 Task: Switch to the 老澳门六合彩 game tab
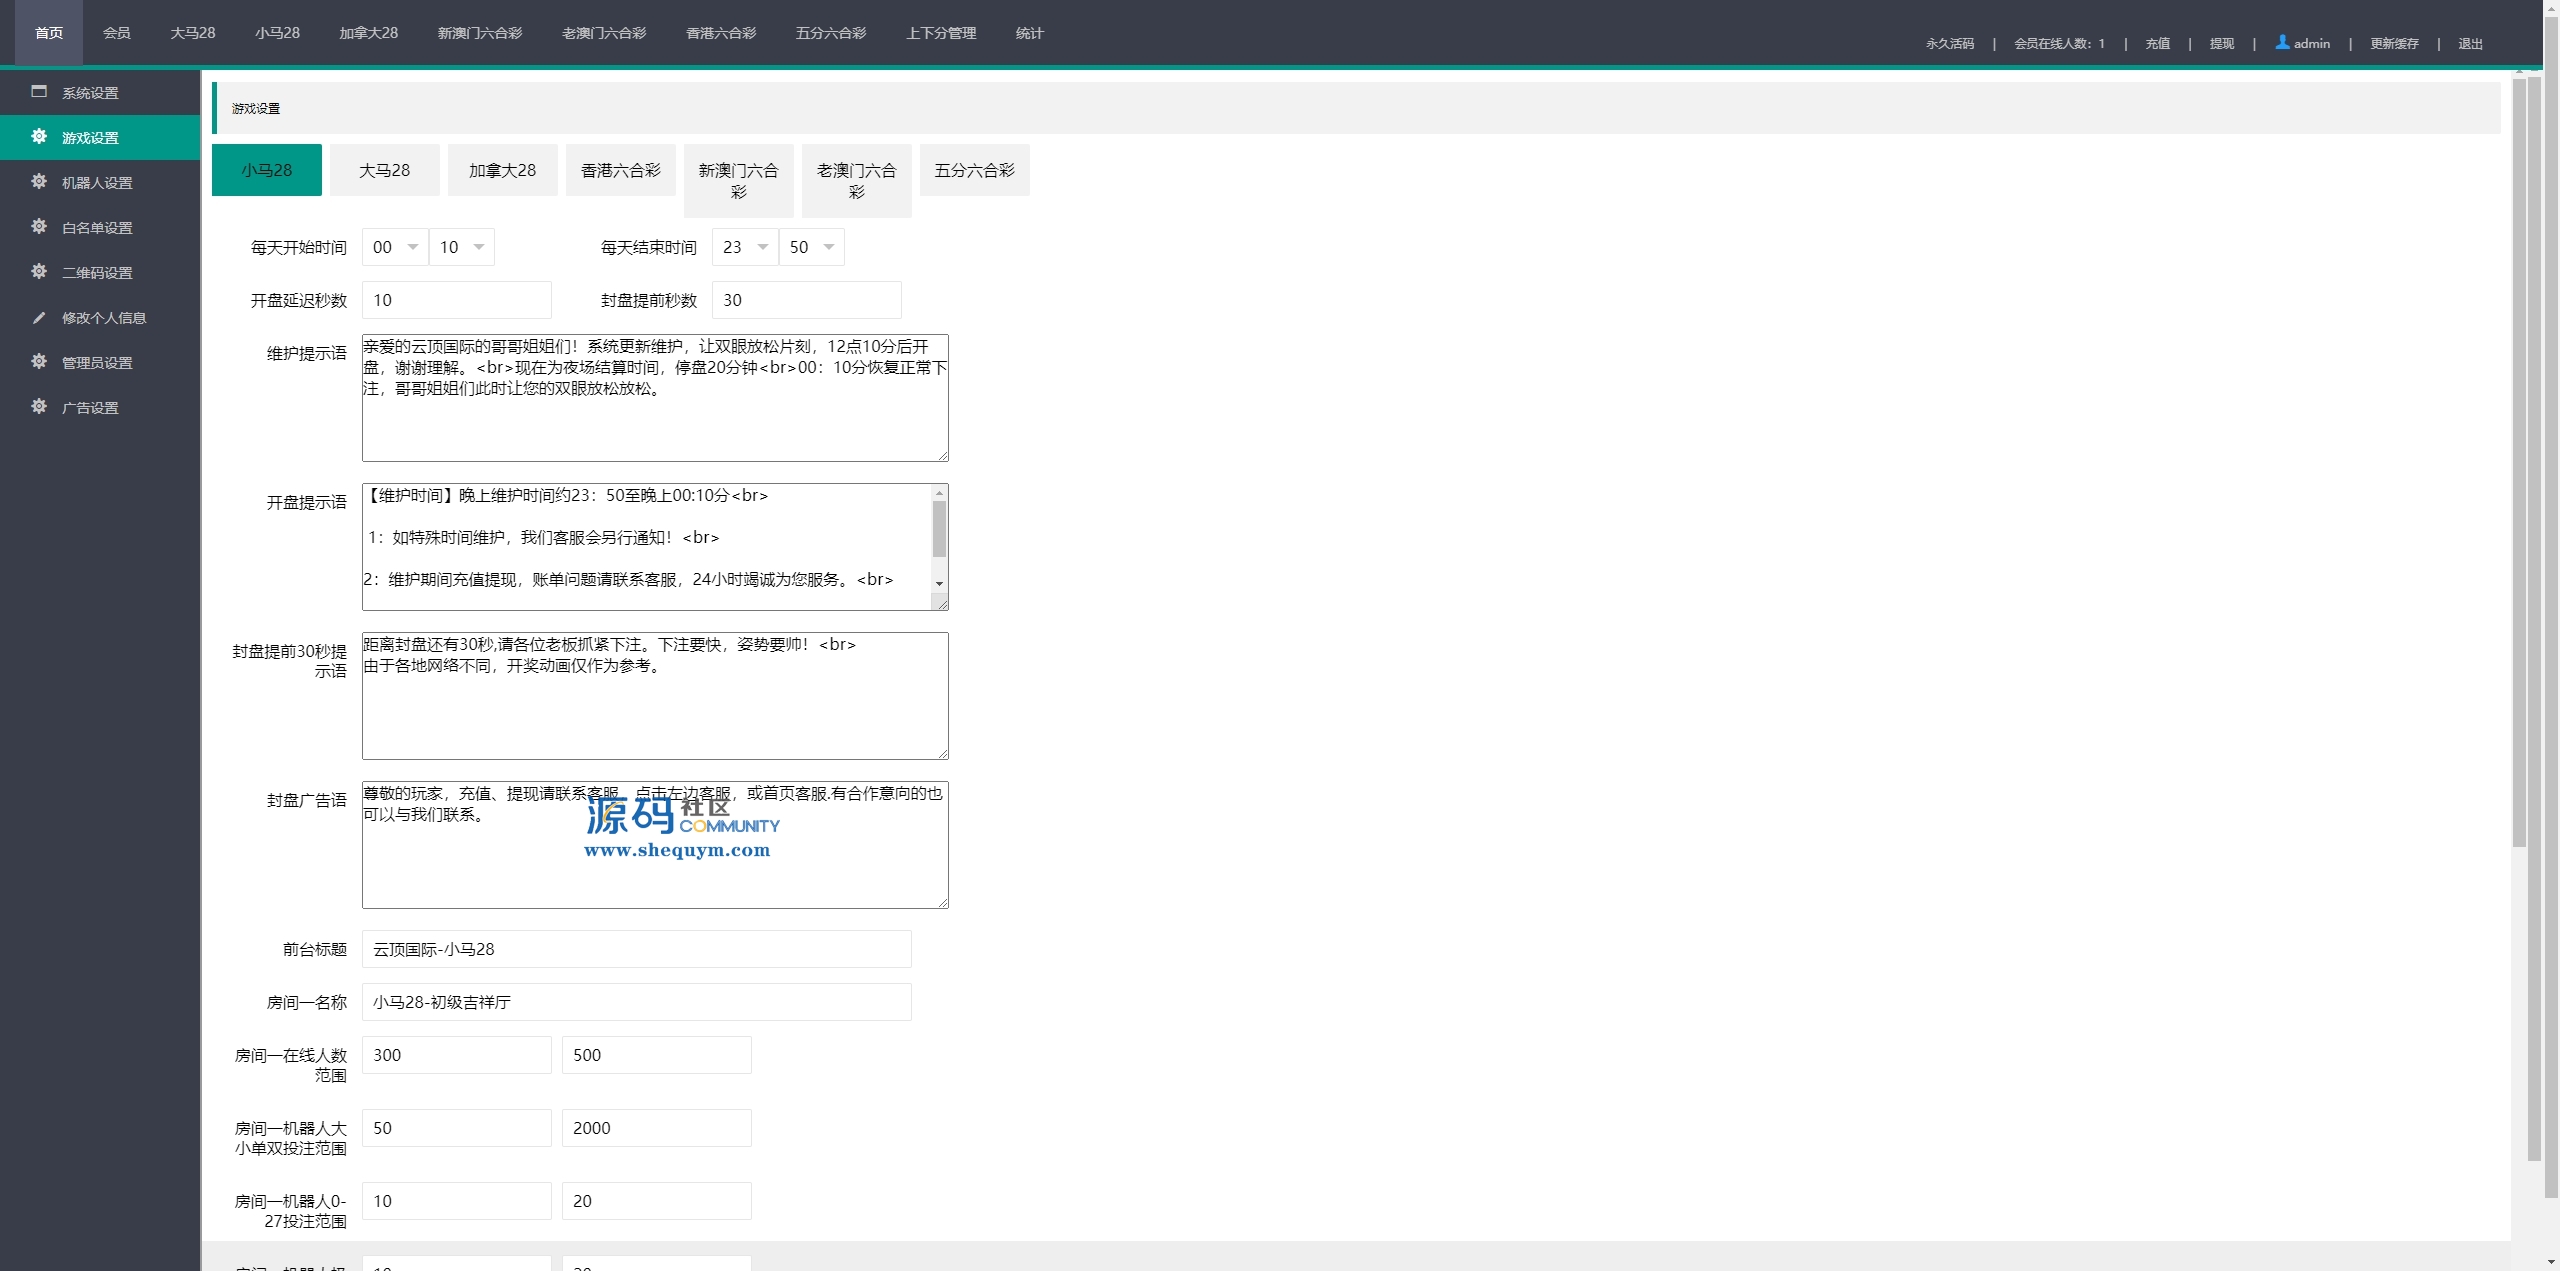point(857,181)
